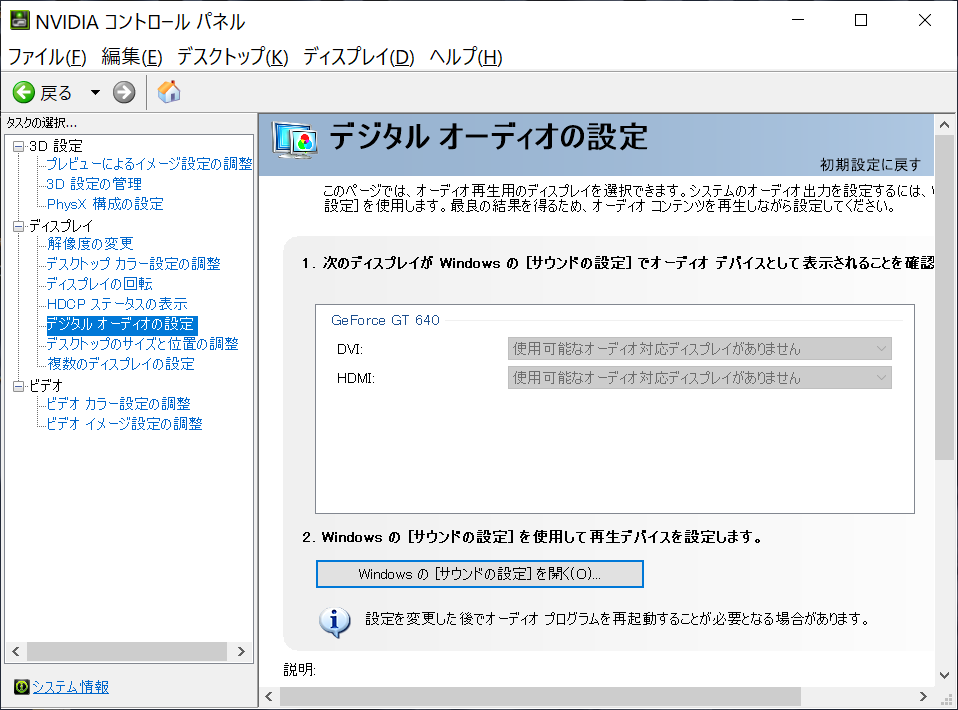Click the grey Forward arrow icon
958x710 pixels.
[x=124, y=93]
